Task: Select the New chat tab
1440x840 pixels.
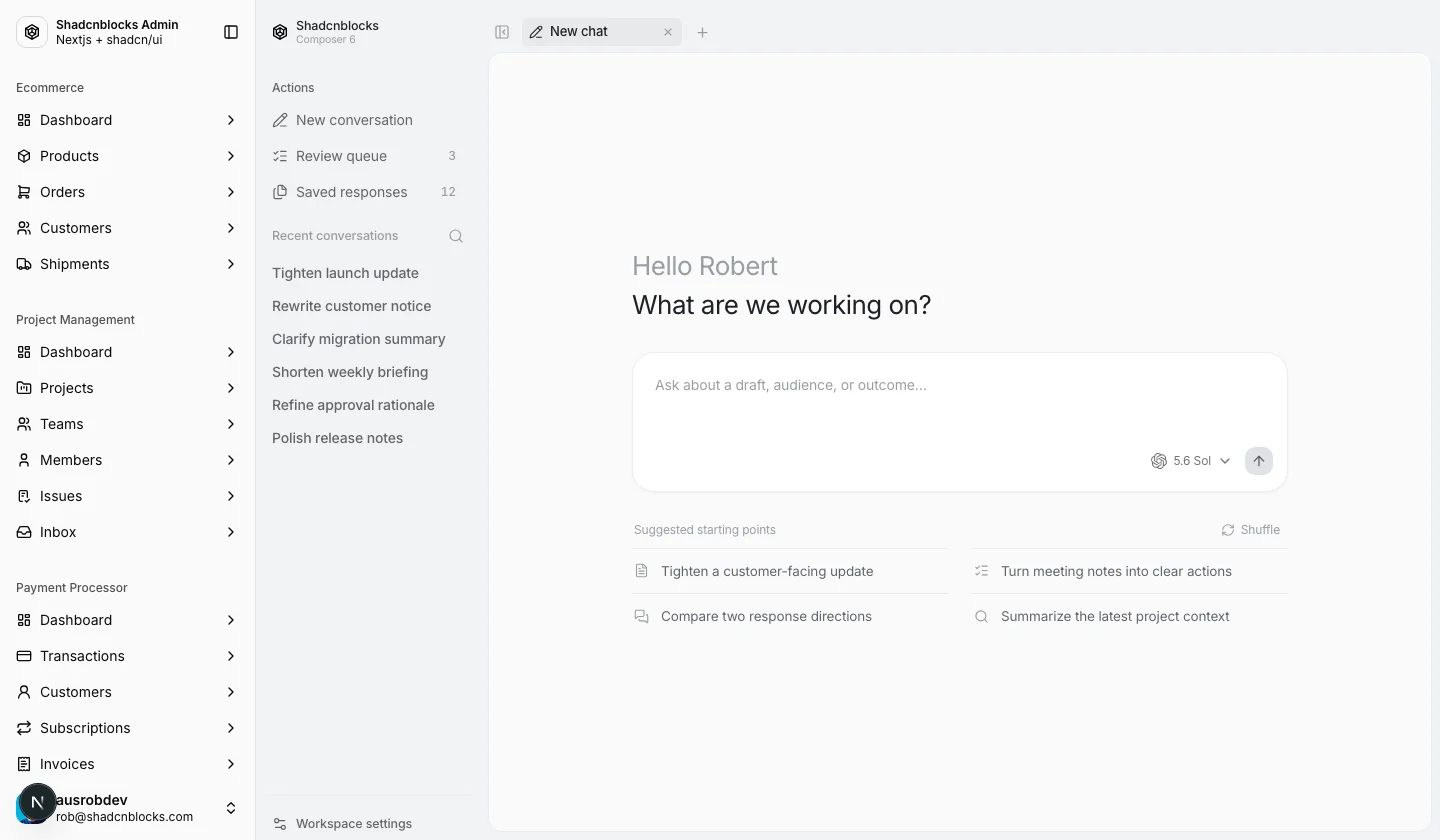Action: pos(602,32)
